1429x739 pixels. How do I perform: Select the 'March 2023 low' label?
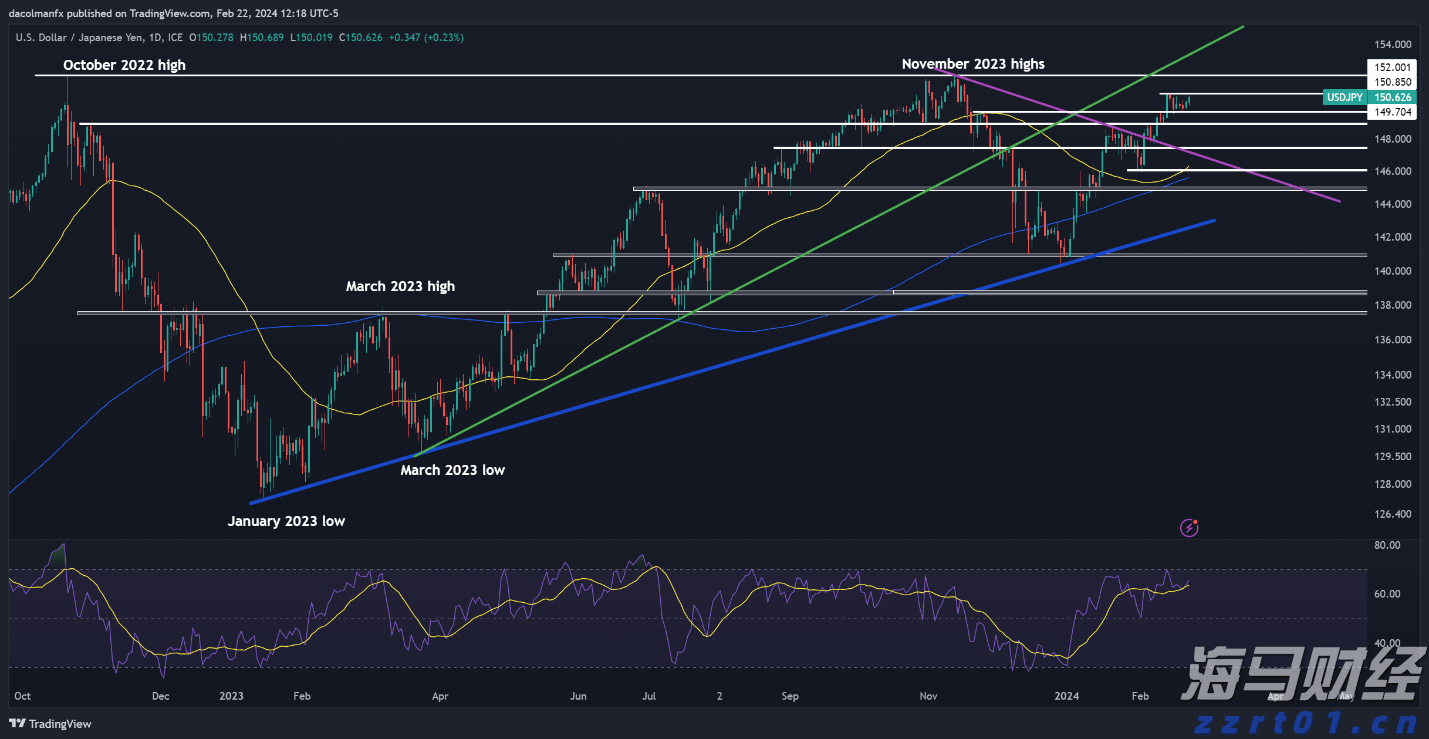[x=452, y=470]
